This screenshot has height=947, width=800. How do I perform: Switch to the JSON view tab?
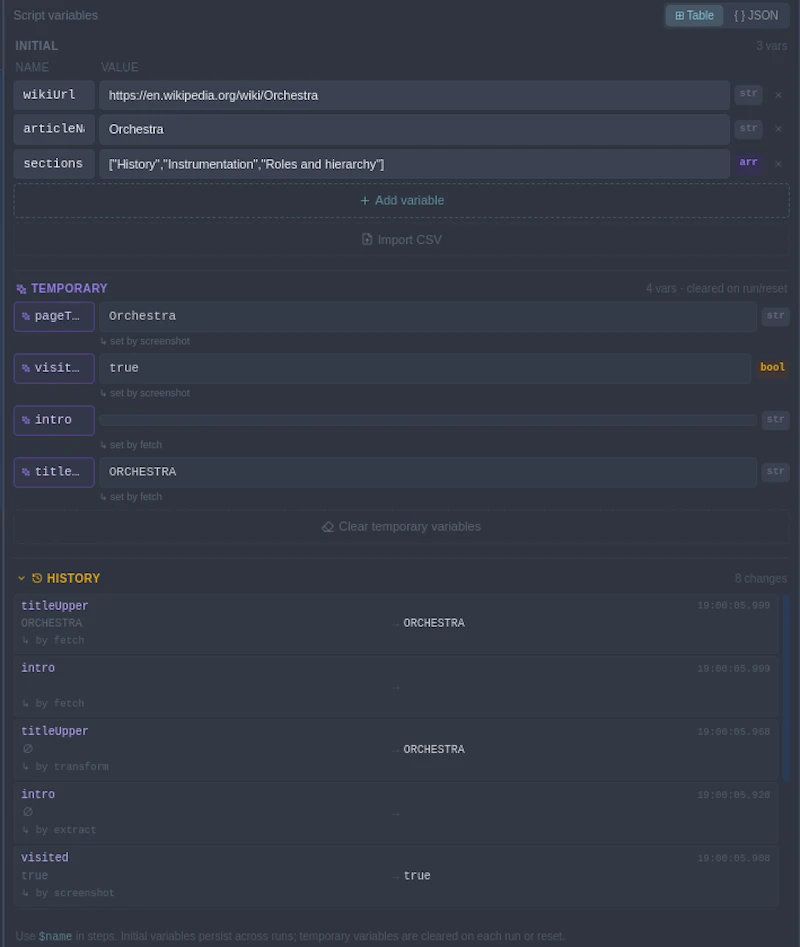pyautogui.click(x=756, y=16)
